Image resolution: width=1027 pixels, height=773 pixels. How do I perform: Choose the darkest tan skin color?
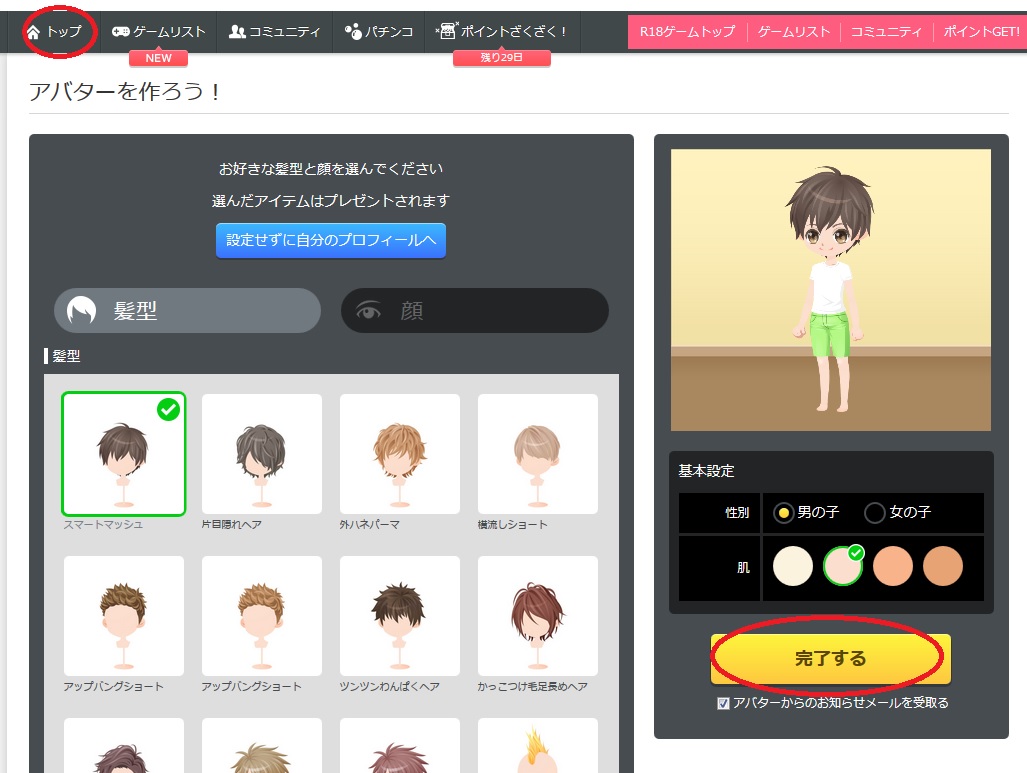[943, 566]
